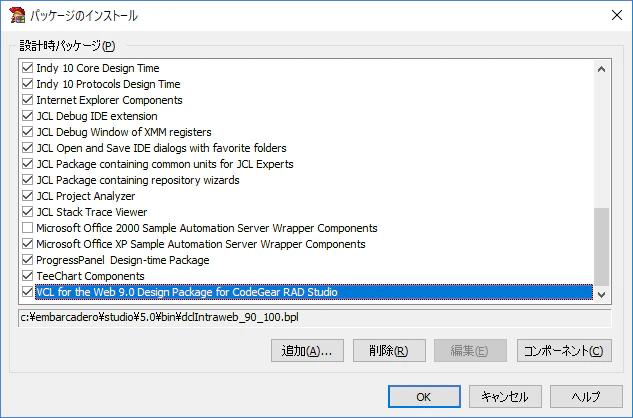The width and height of the screenshot is (633, 418).
Task: Click the 削除(R) remove button
Action: (x=389, y=351)
